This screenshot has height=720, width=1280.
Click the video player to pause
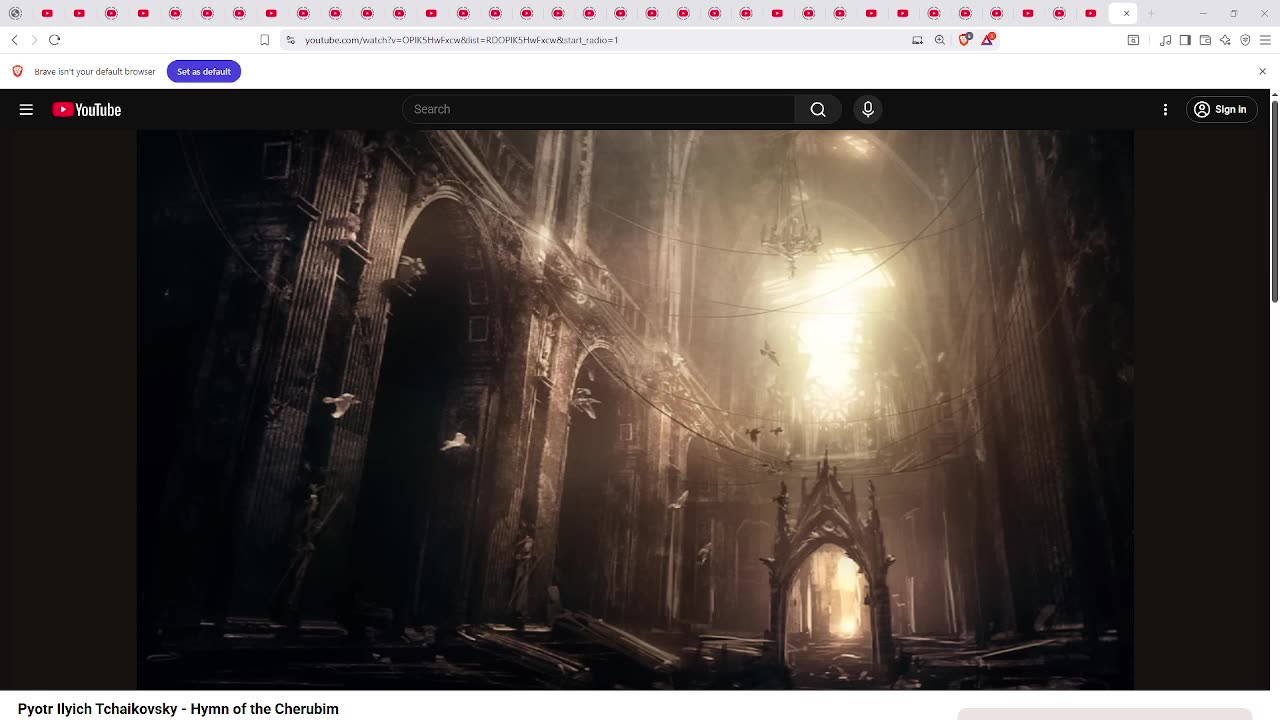click(635, 410)
